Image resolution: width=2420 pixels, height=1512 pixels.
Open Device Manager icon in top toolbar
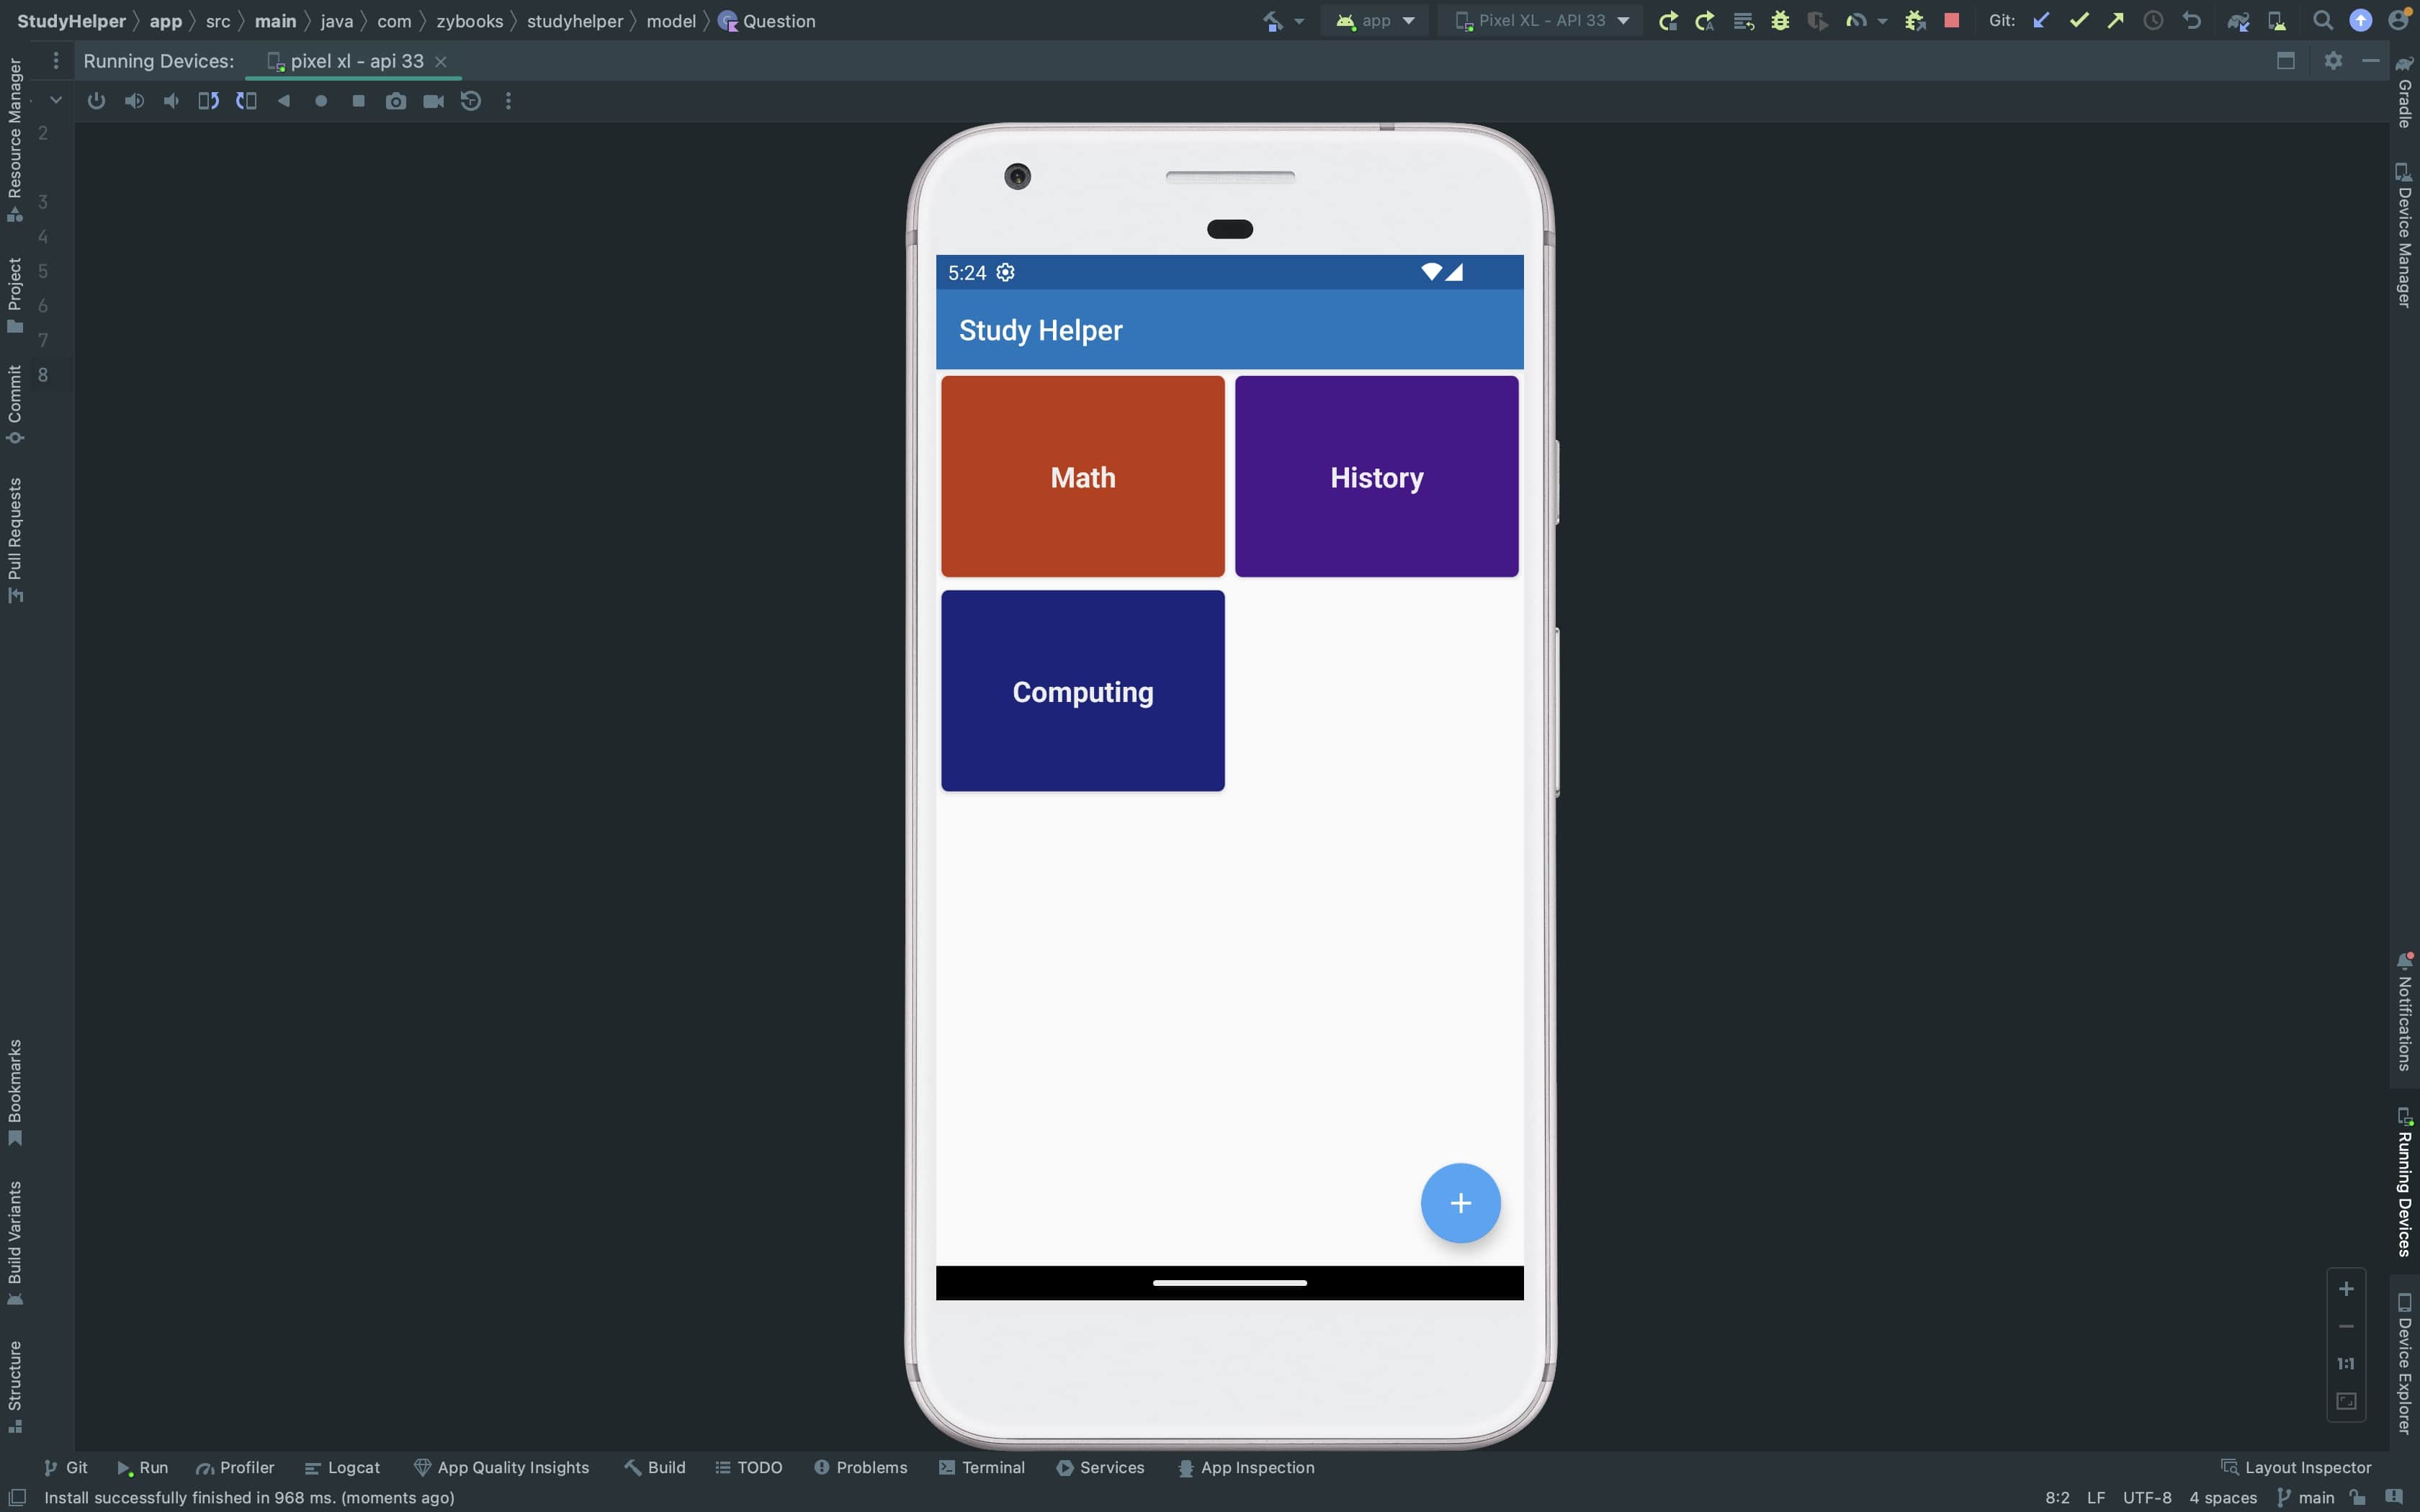click(2277, 21)
